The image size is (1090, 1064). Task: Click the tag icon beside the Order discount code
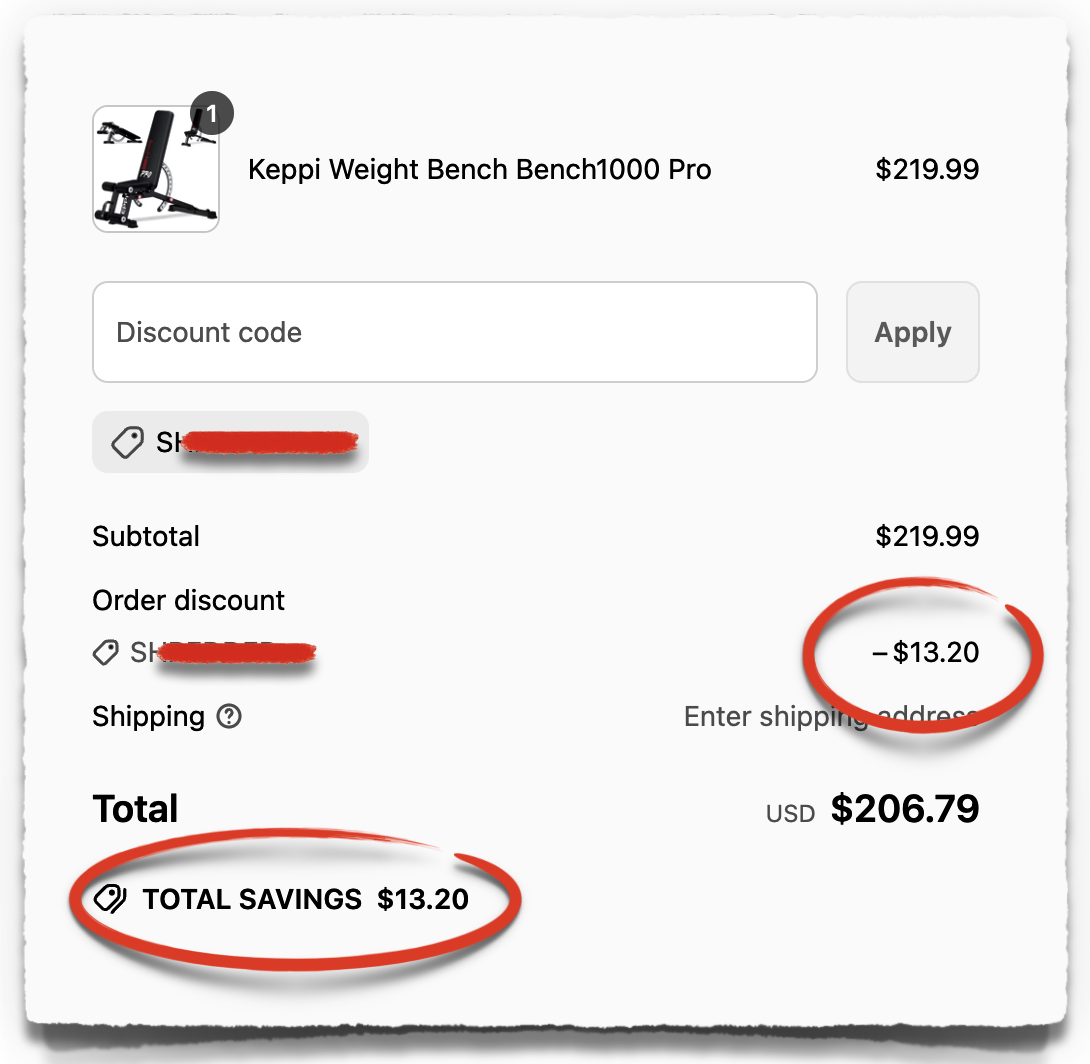(x=105, y=653)
